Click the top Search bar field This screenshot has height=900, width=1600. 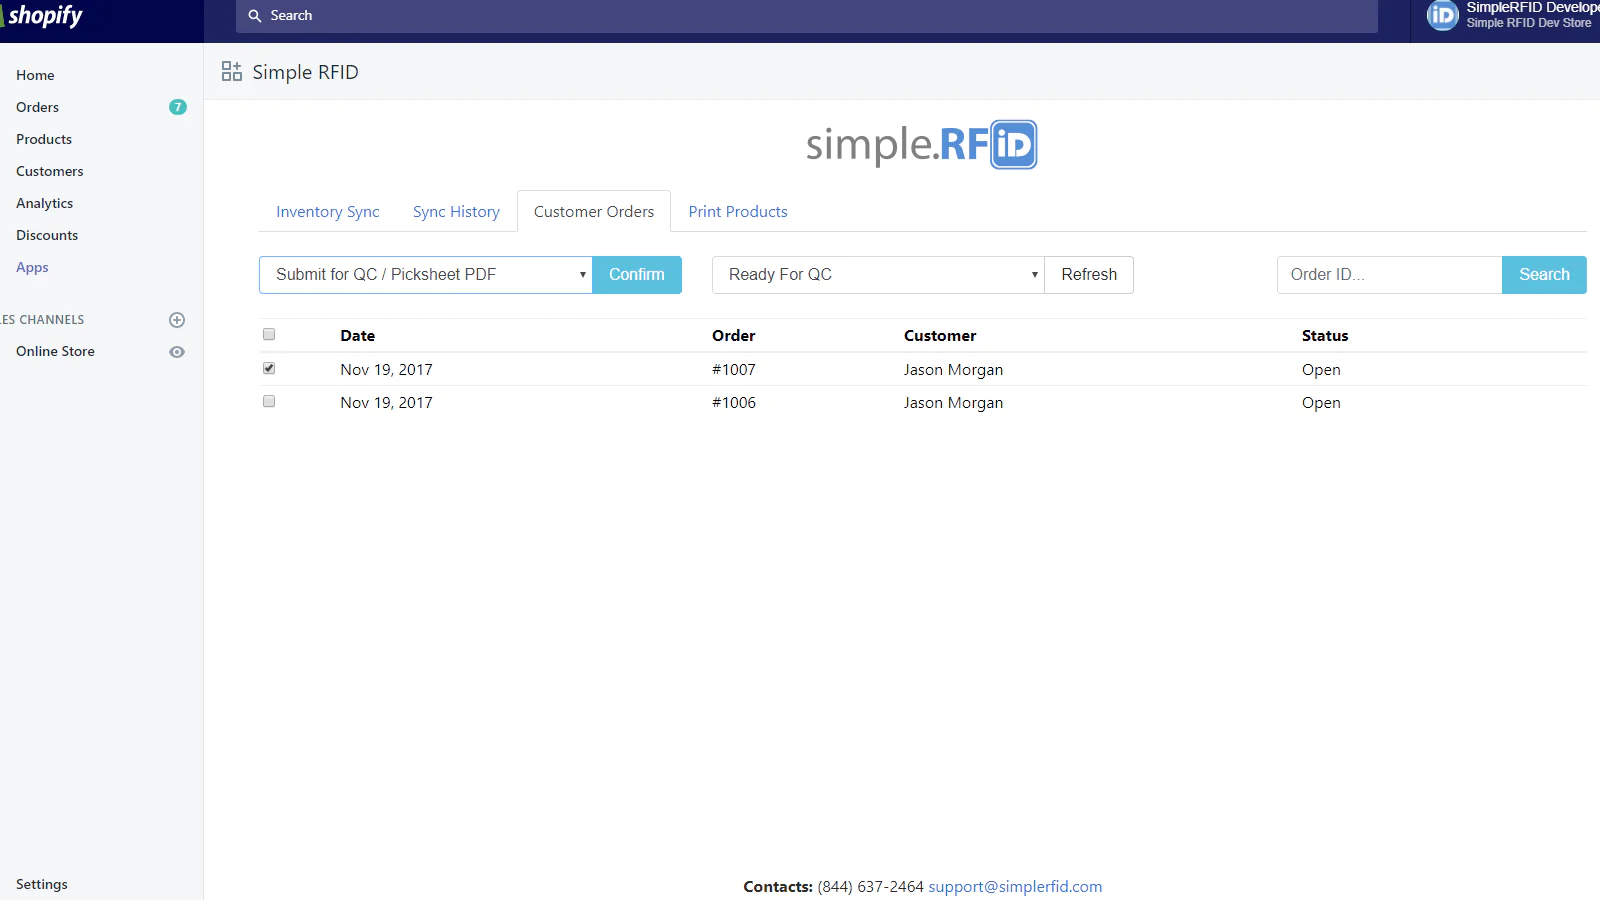(x=807, y=16)
